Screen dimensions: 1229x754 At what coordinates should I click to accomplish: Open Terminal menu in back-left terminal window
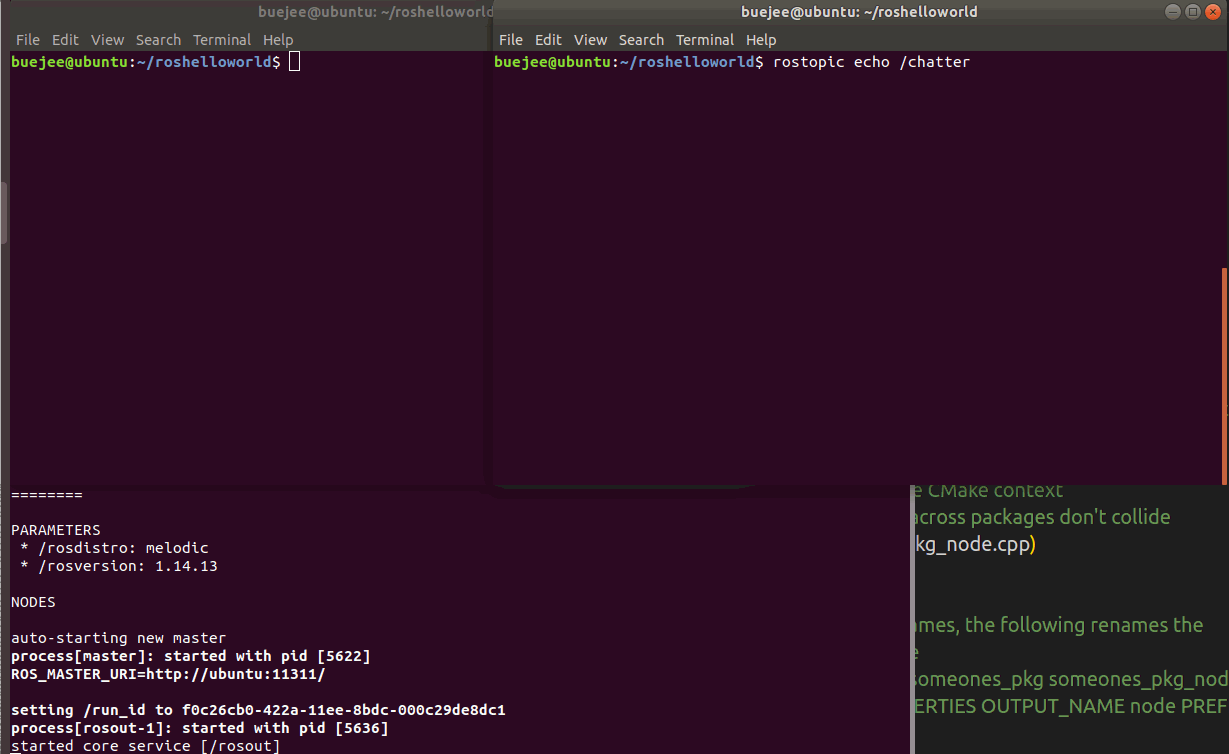pos(222,40)
